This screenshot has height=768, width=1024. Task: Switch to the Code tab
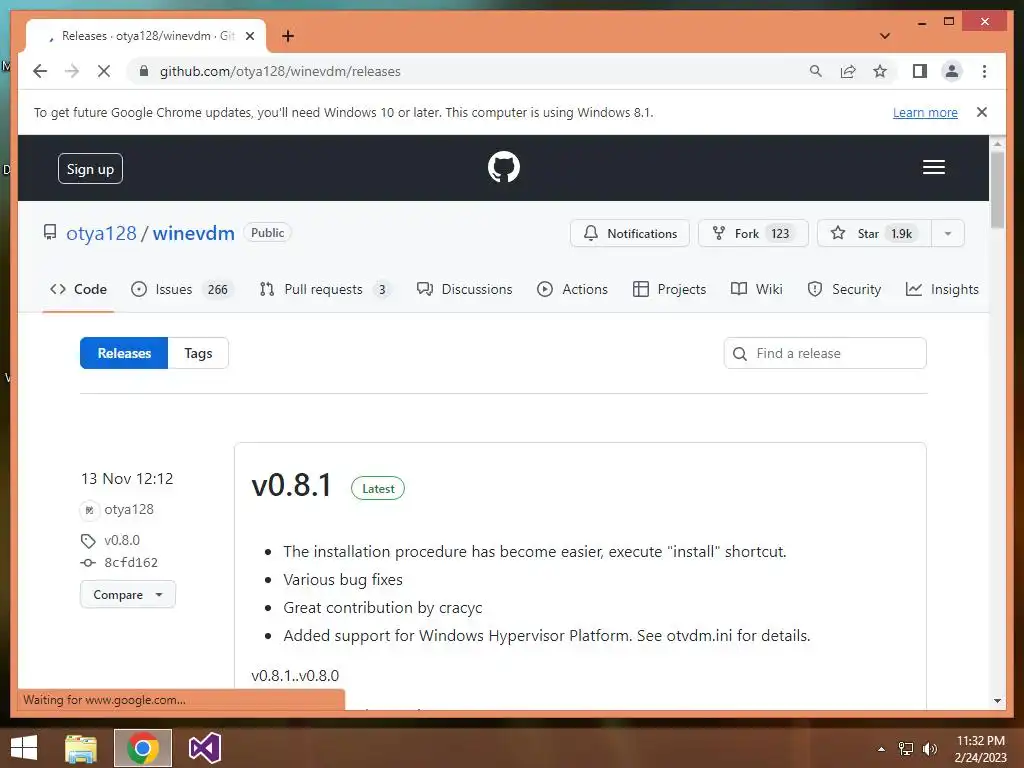pyautogui.click(x=78, y=289)
